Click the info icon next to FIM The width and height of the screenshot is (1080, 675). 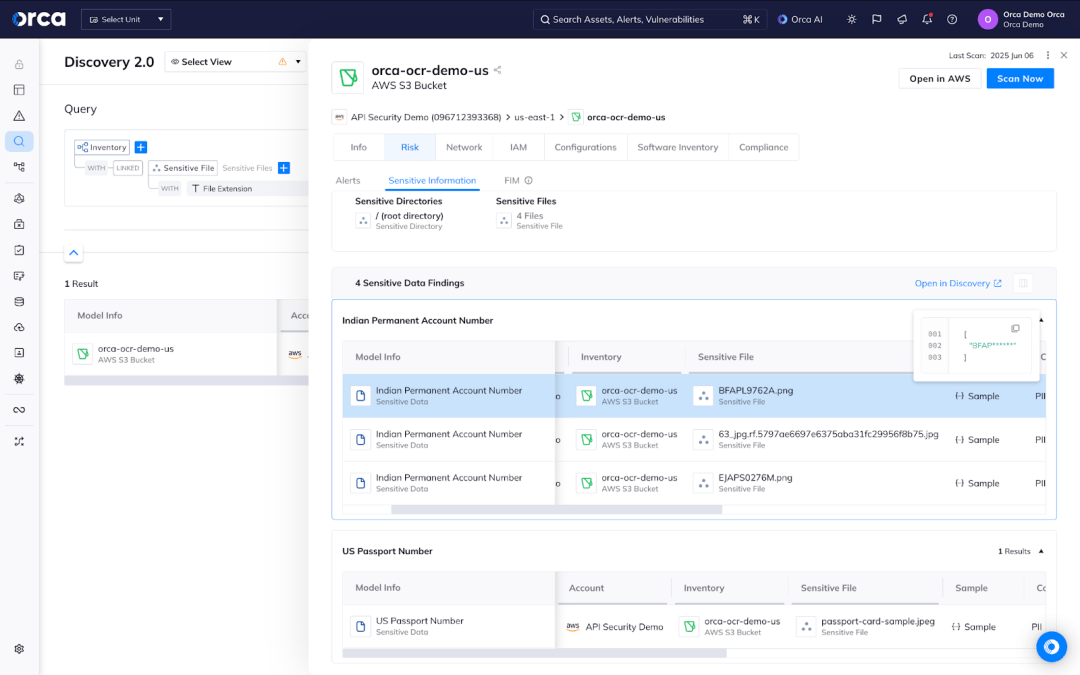[x=528, y=180]
